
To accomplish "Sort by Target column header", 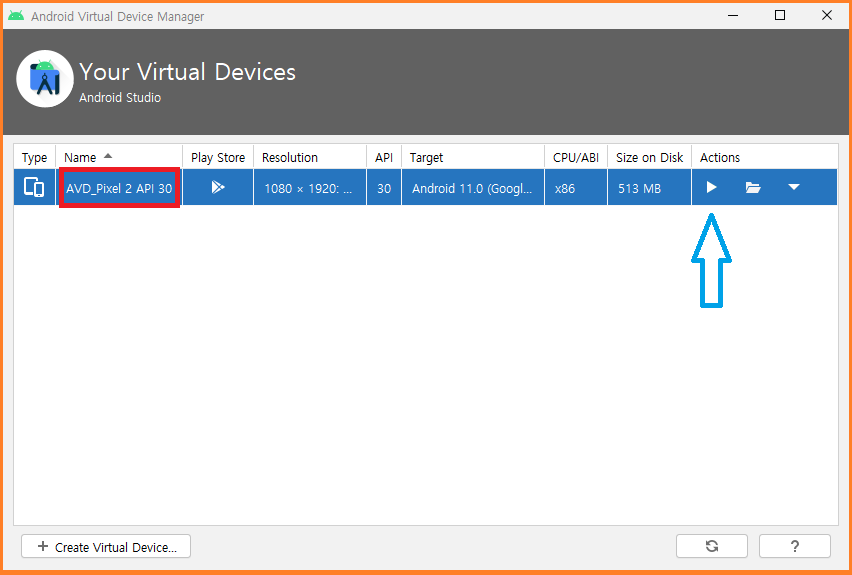I will 473,157.
